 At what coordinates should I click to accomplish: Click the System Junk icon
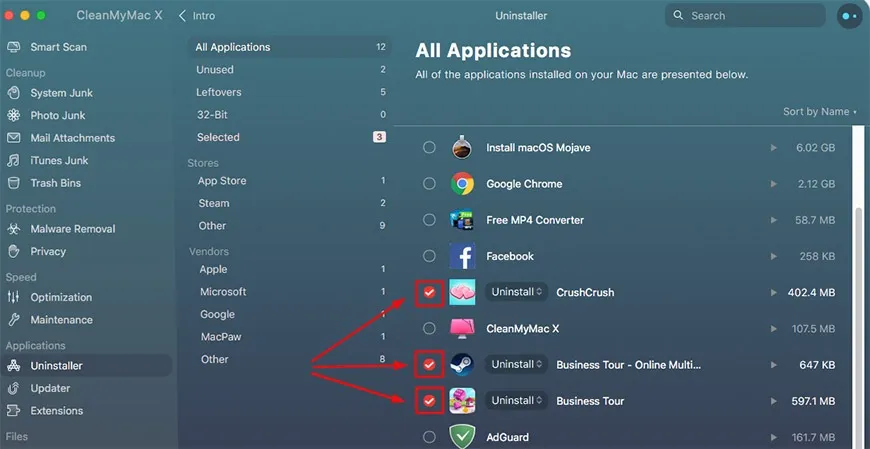14,93
